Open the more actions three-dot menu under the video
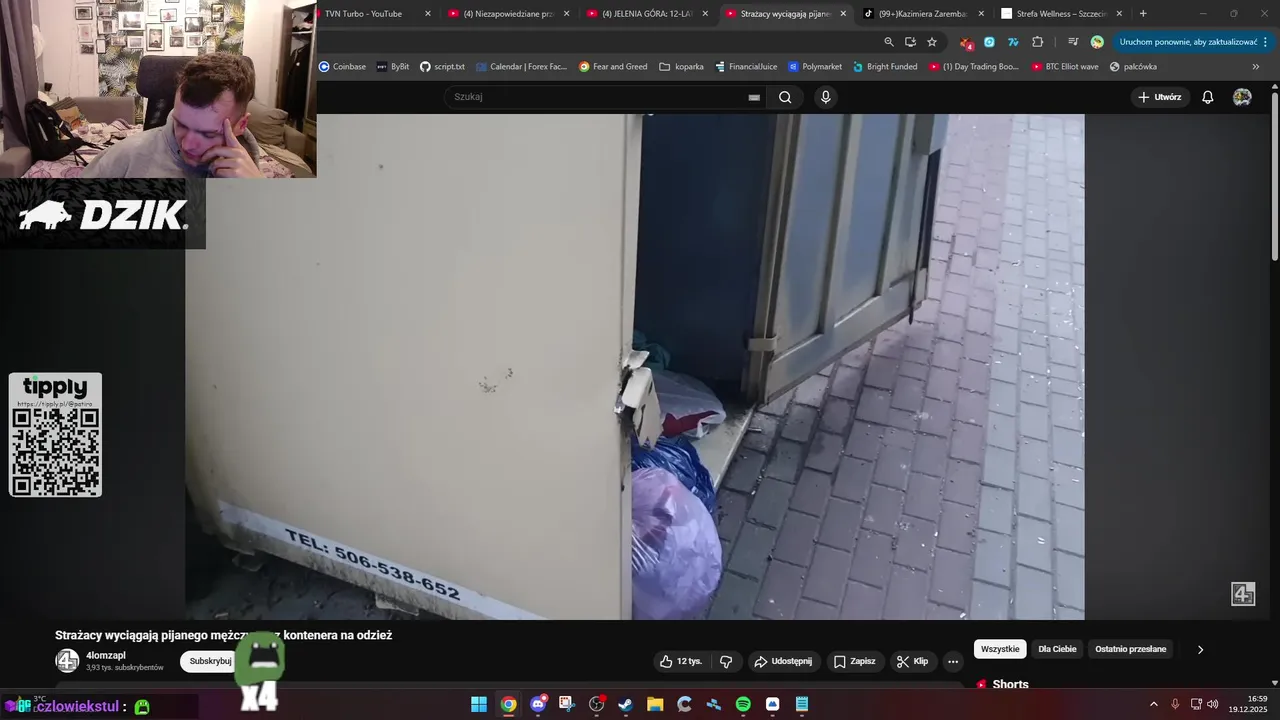The height and width of the screenshot is (720, 1280). [x=953, y=661]
